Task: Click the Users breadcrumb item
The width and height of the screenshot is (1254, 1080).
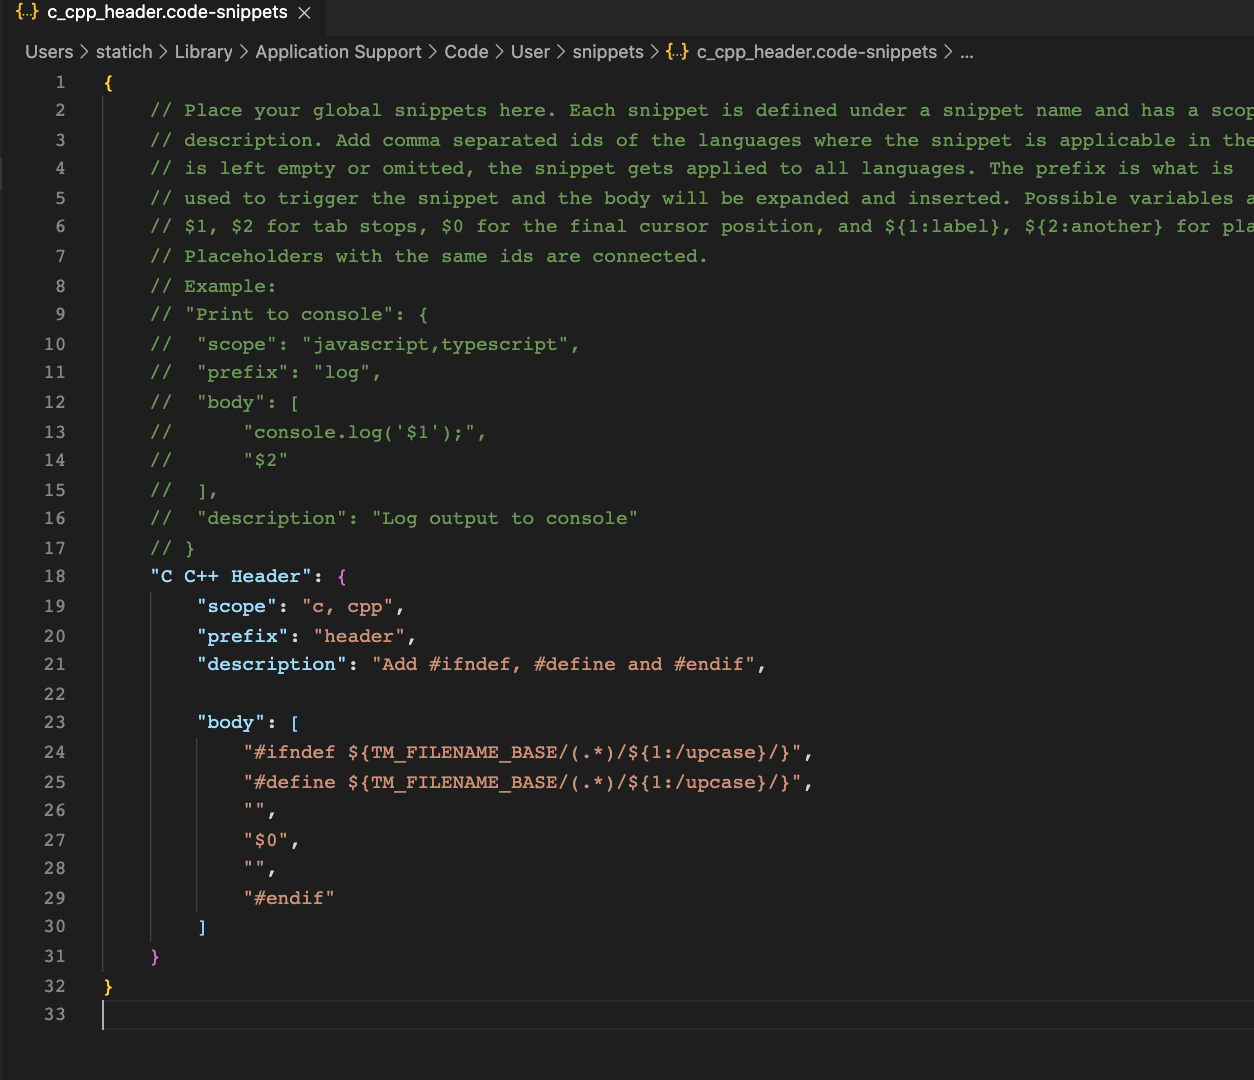Action: coord(49,52)
